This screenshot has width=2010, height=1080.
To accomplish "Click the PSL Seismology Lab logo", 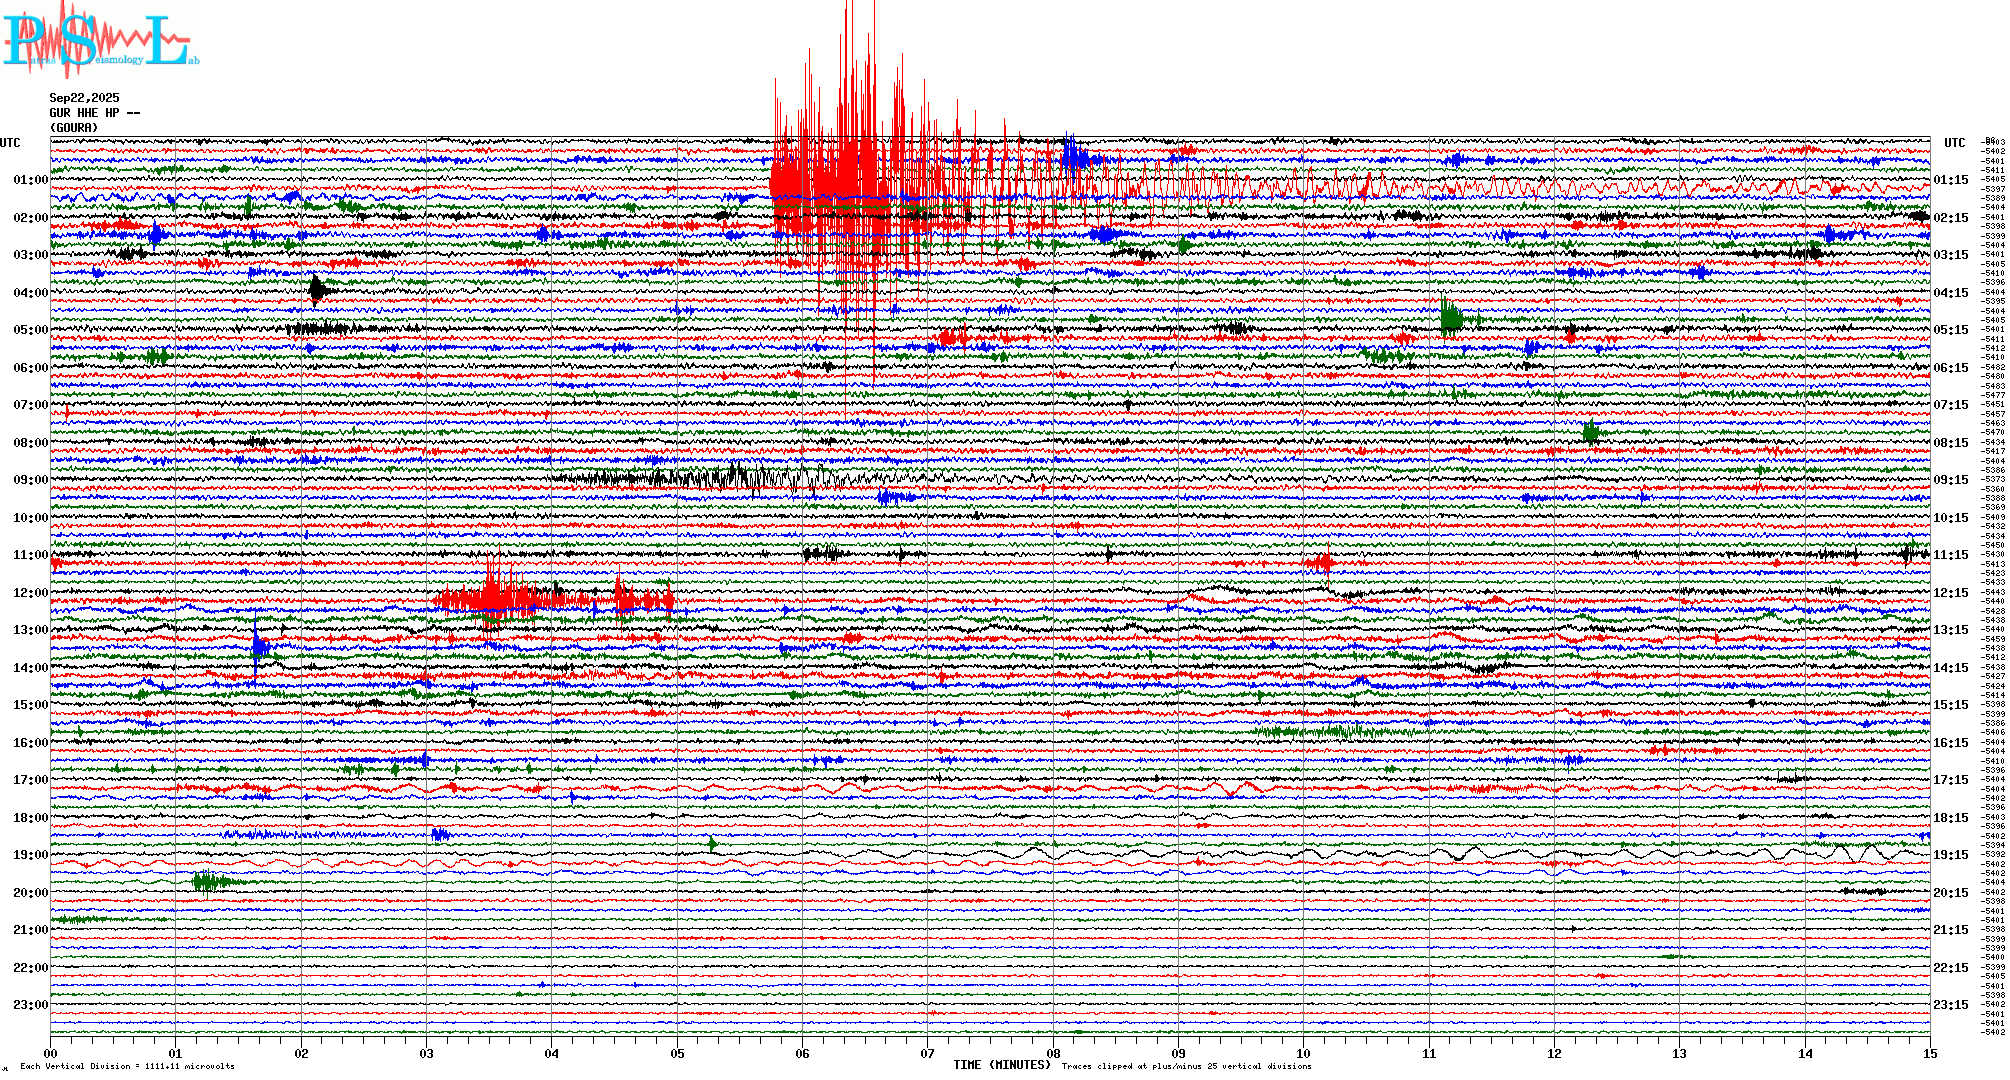I will [x=100, y=38].
